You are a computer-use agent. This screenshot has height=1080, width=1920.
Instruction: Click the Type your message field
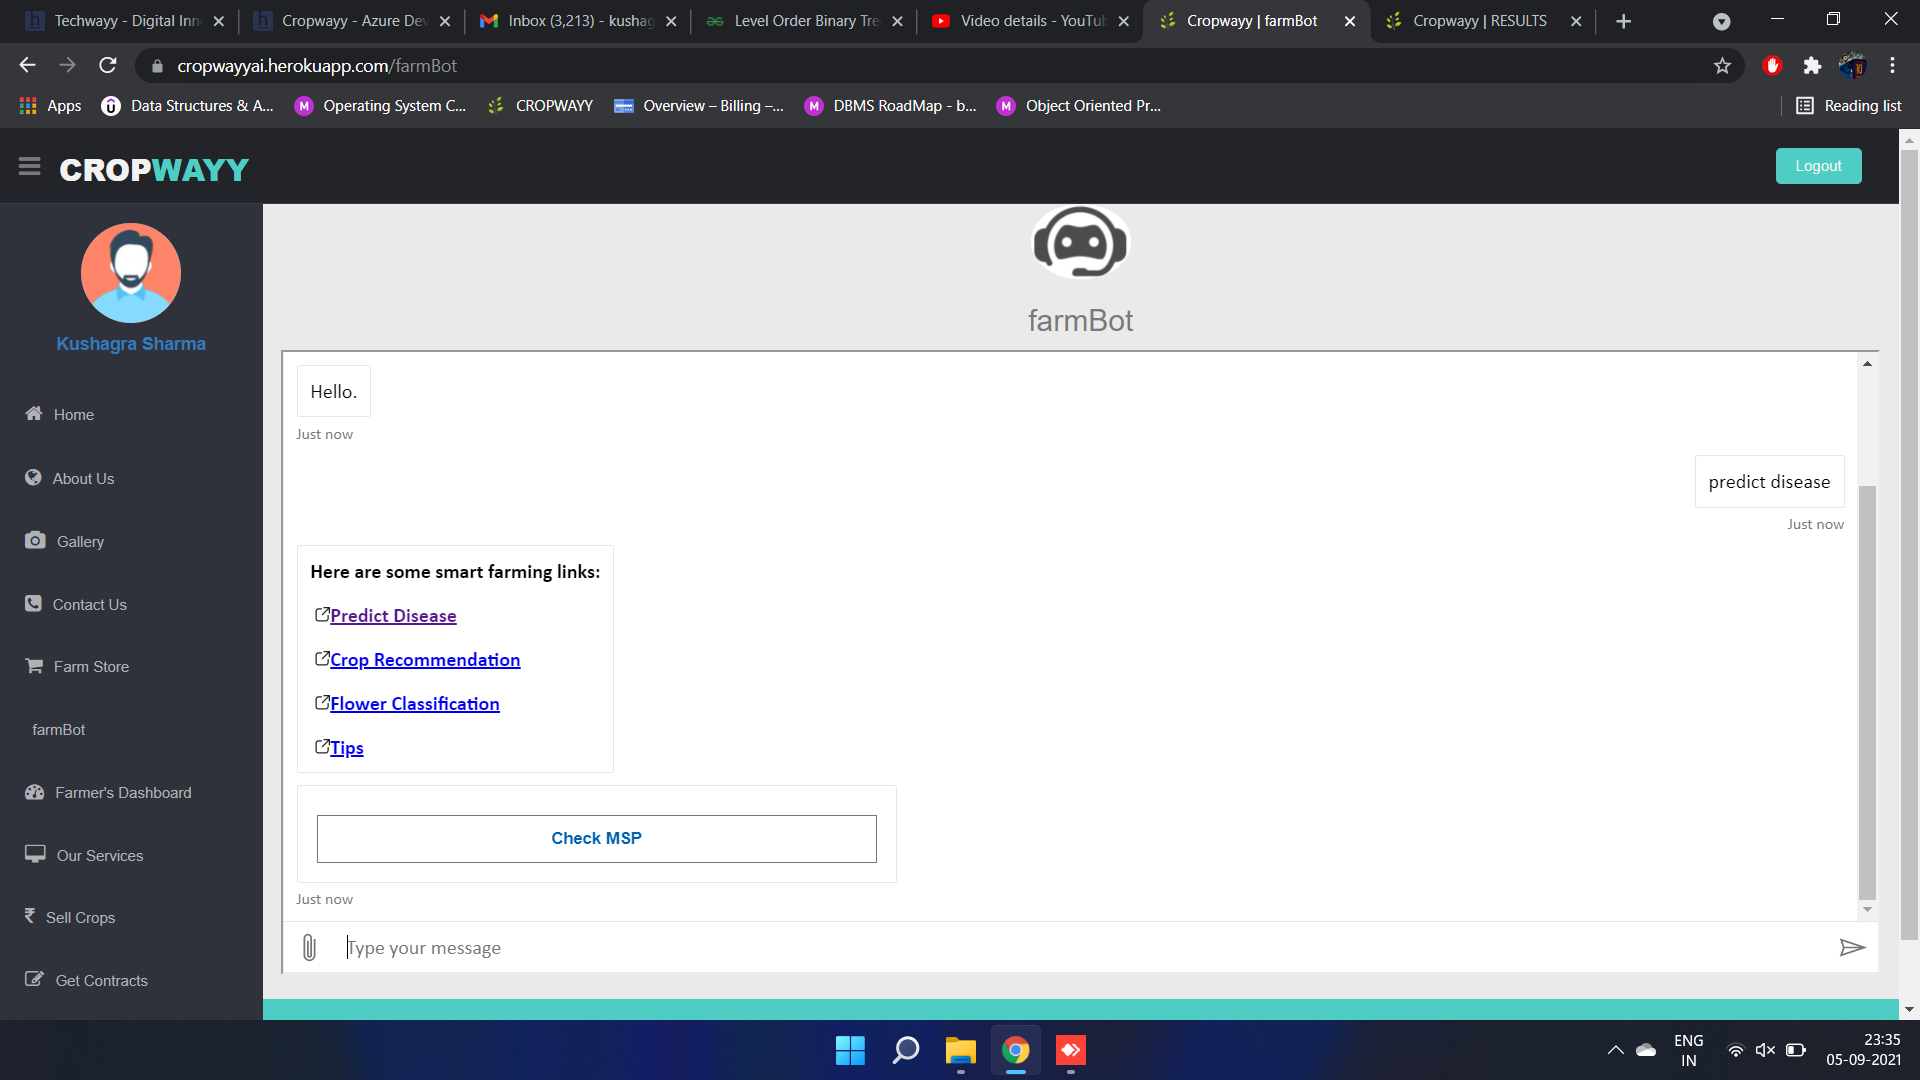[x=1080, y=947]
